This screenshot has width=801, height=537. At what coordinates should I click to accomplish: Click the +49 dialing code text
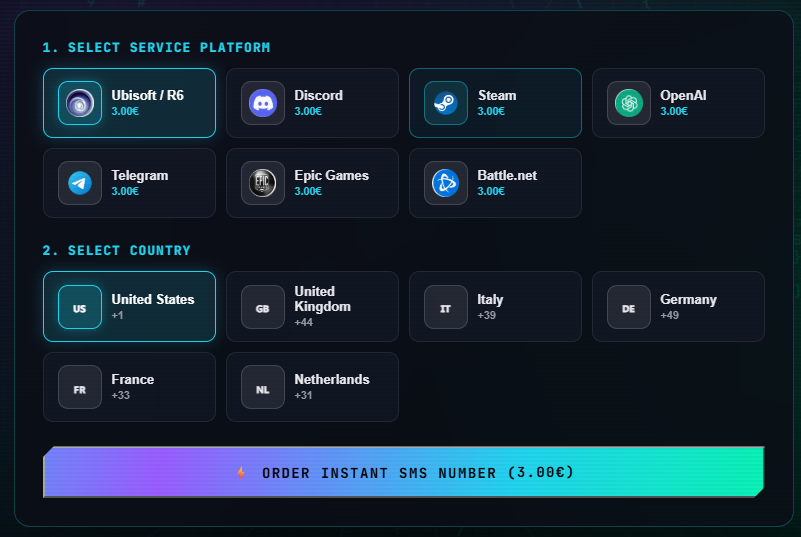click(669, 315)
